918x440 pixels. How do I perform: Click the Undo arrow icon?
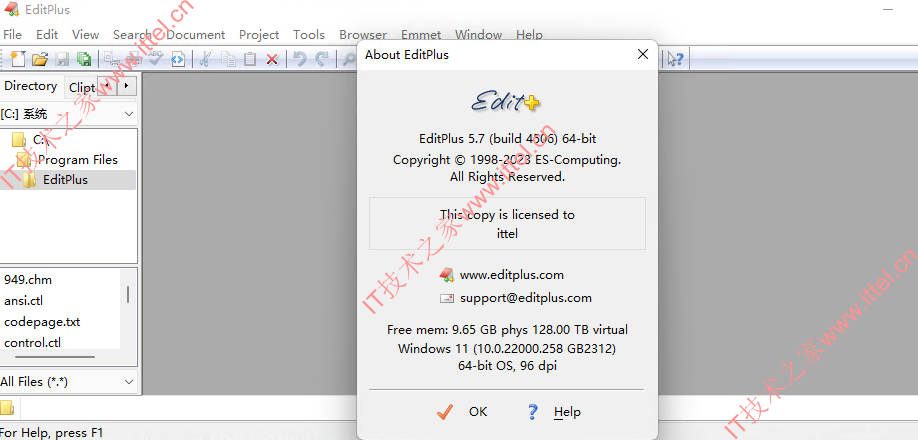[x=300, y=59]
